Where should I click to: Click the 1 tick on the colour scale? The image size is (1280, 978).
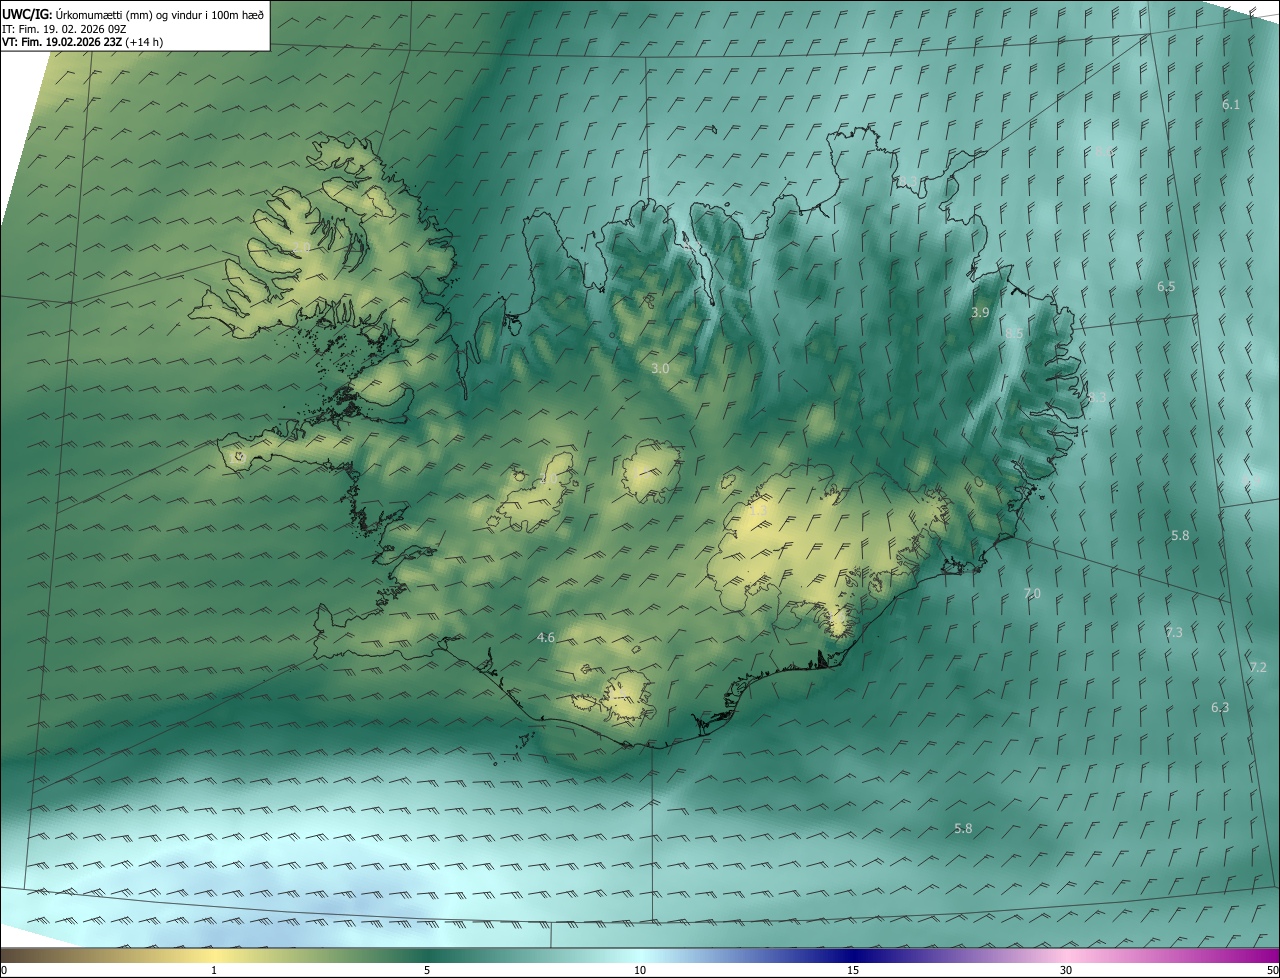click(x=214, y=970)
